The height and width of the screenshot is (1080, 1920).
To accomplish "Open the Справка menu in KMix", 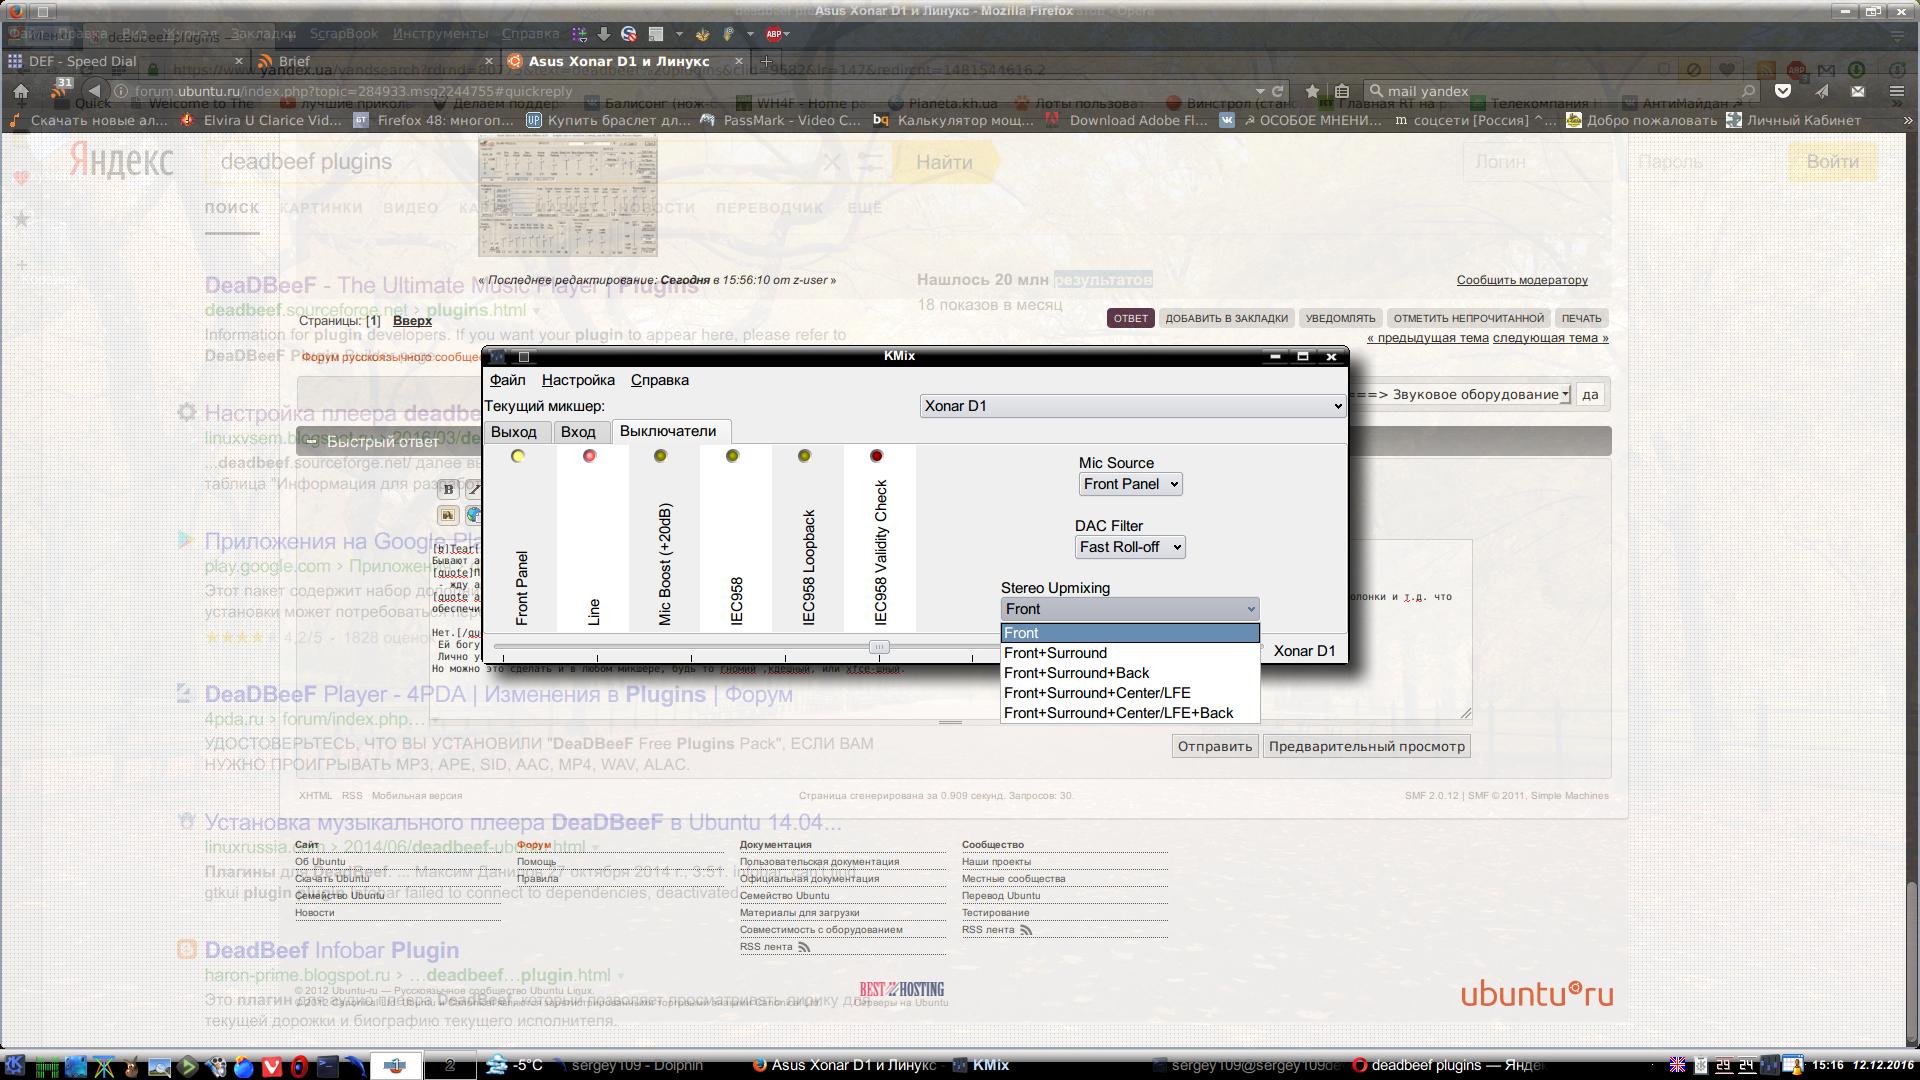I will [x=660, y=380].
